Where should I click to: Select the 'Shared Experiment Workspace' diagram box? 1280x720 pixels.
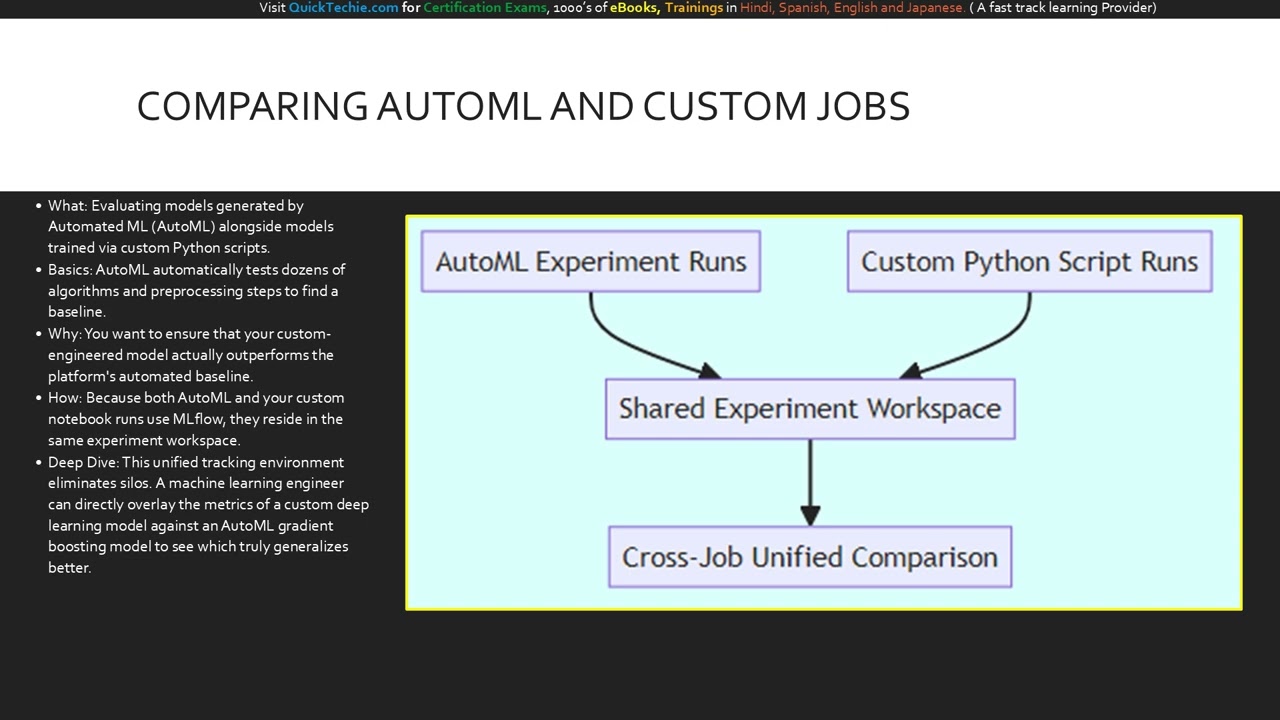click(810, 409)
